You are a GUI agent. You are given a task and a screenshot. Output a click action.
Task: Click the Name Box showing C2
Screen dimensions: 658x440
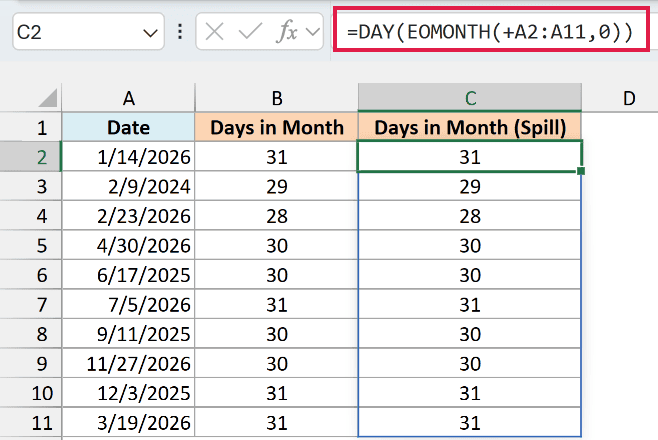(88, 31)
